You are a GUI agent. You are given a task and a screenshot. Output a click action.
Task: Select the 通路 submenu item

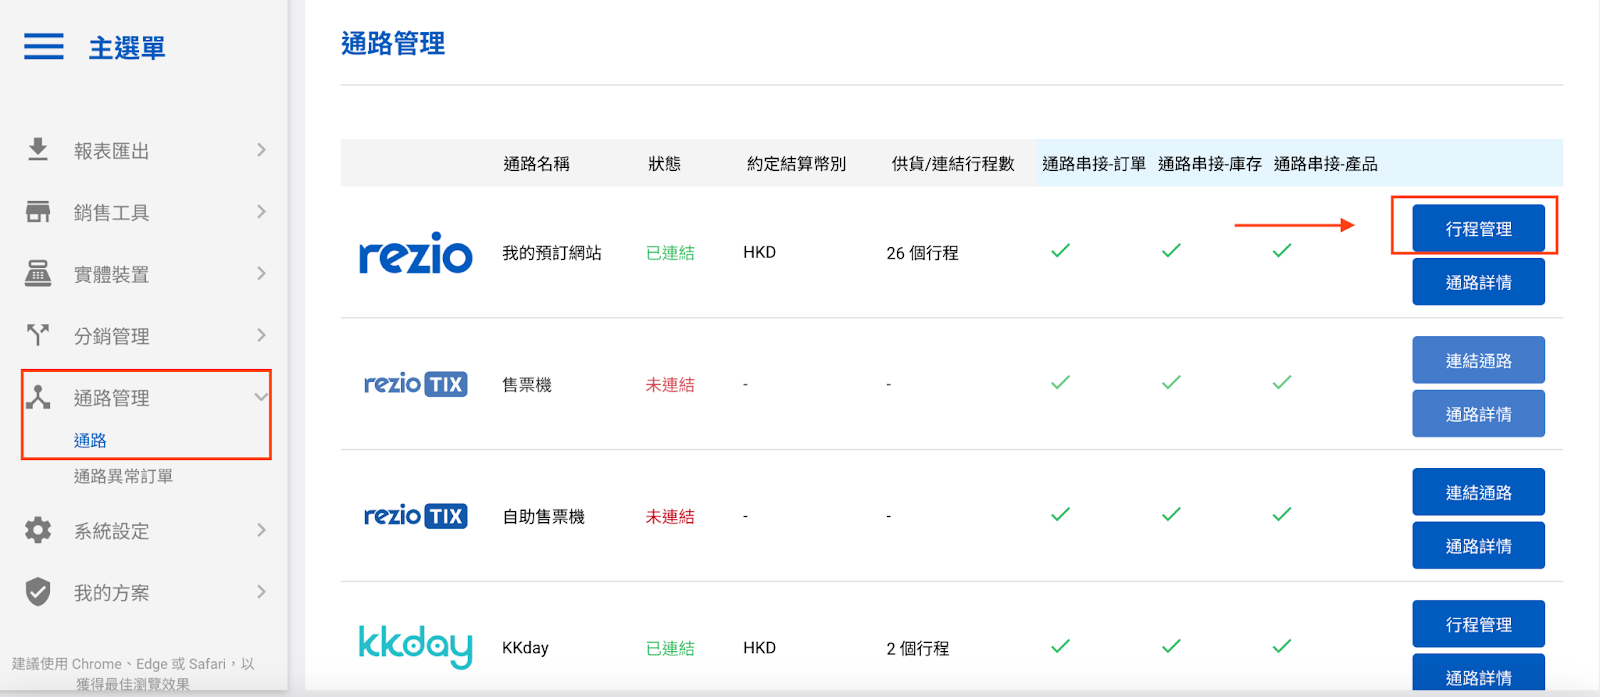click(x=90, y=440)
